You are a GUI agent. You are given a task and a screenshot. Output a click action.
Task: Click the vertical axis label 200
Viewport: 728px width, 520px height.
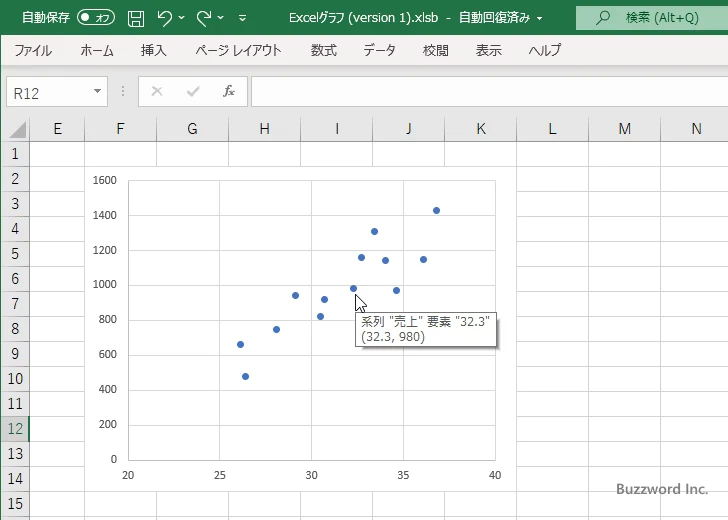[107, 424]
